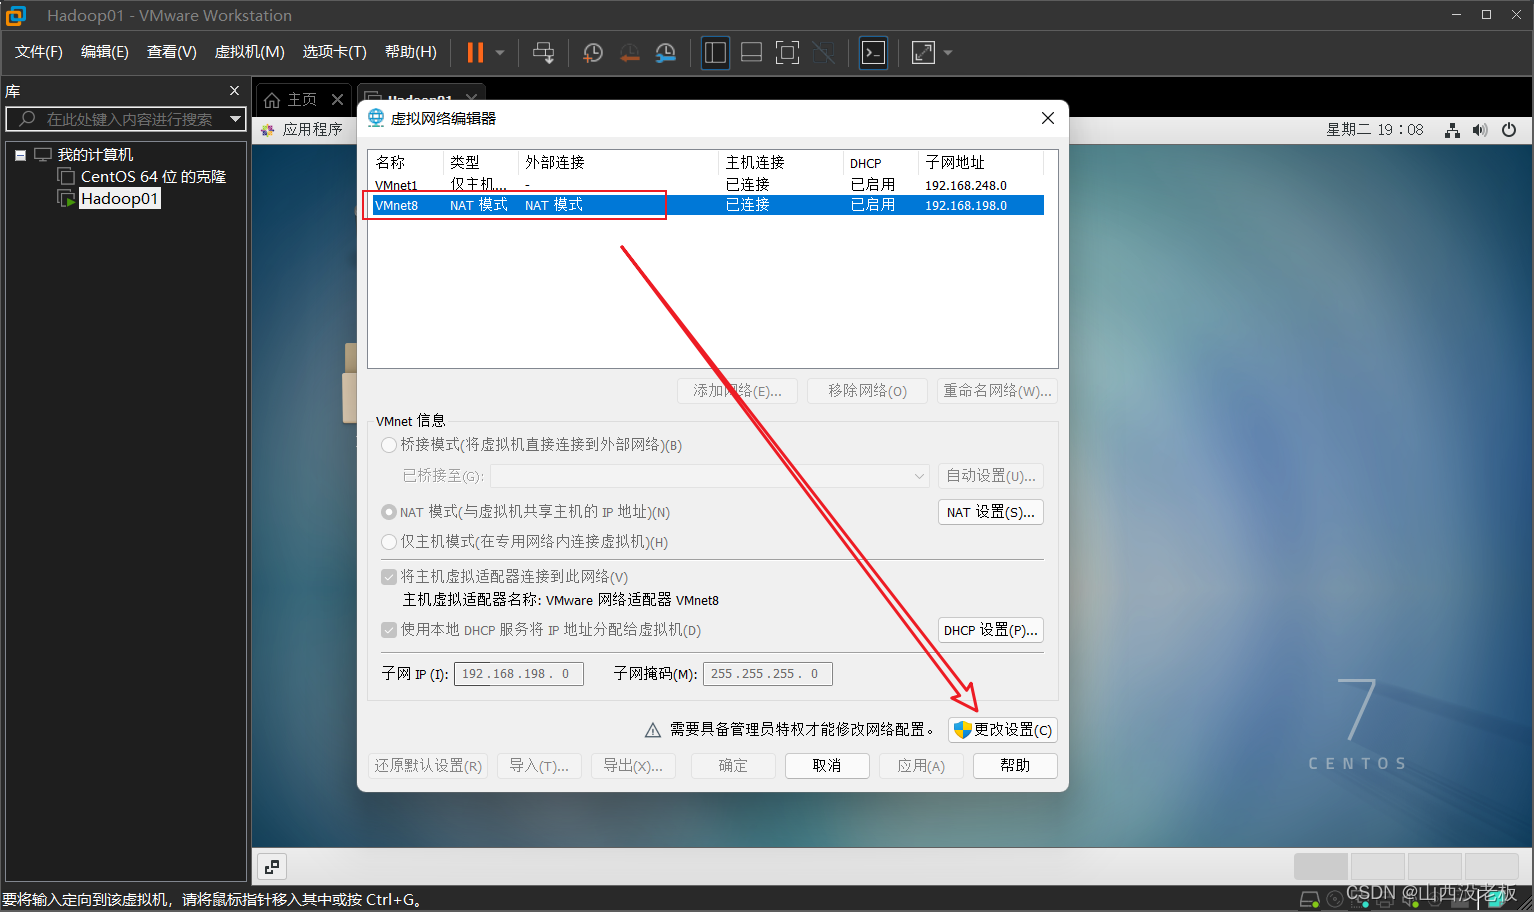The width and height of the screenshot is (1534, 912).
Task: Click the 应用(A) button
Action: coord(921,766)
